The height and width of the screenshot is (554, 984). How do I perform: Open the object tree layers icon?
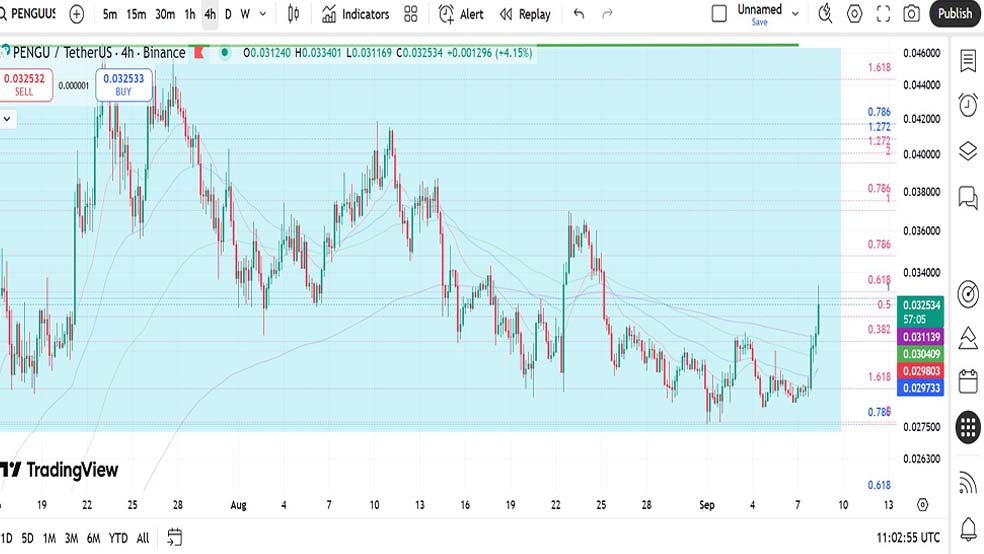point(968,151)
